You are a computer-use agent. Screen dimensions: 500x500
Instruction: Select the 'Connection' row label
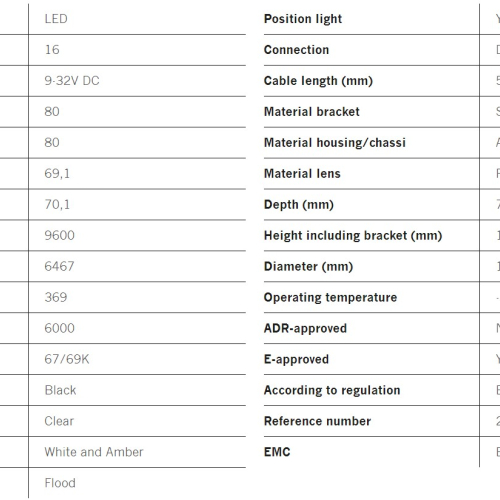tap(296, 50)
